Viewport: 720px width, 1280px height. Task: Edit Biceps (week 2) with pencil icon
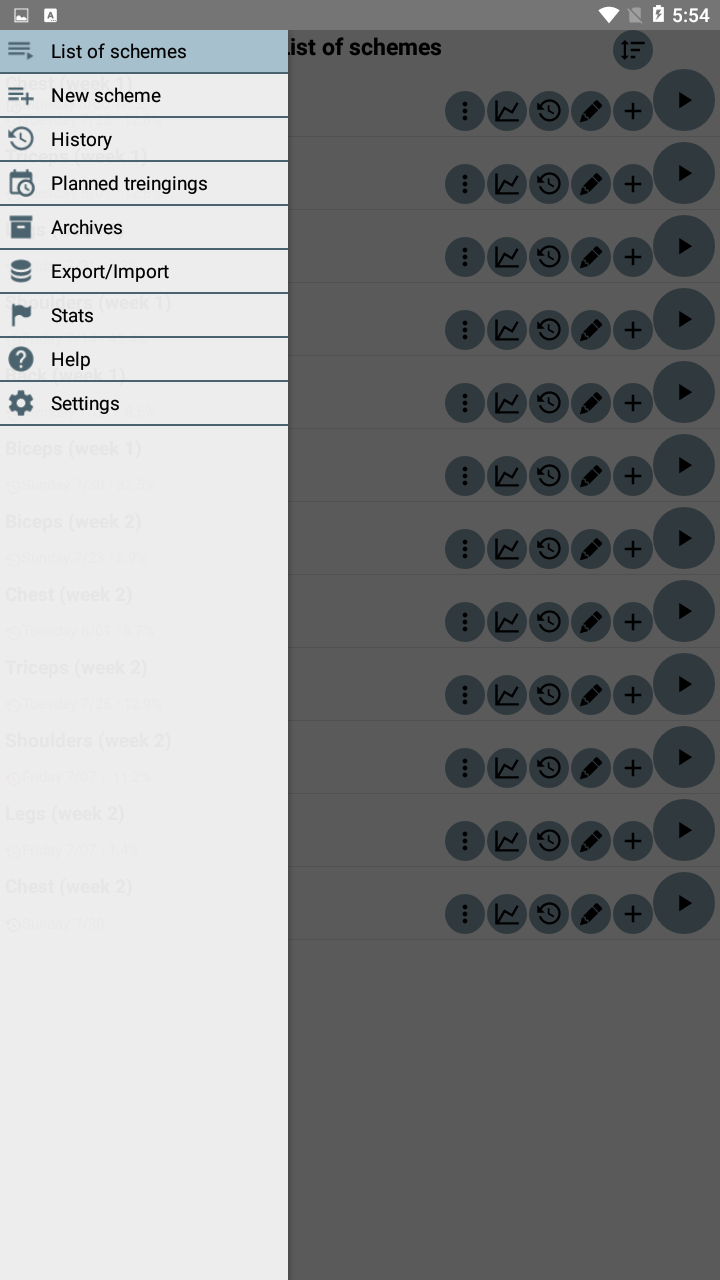[x=591, y=548]
